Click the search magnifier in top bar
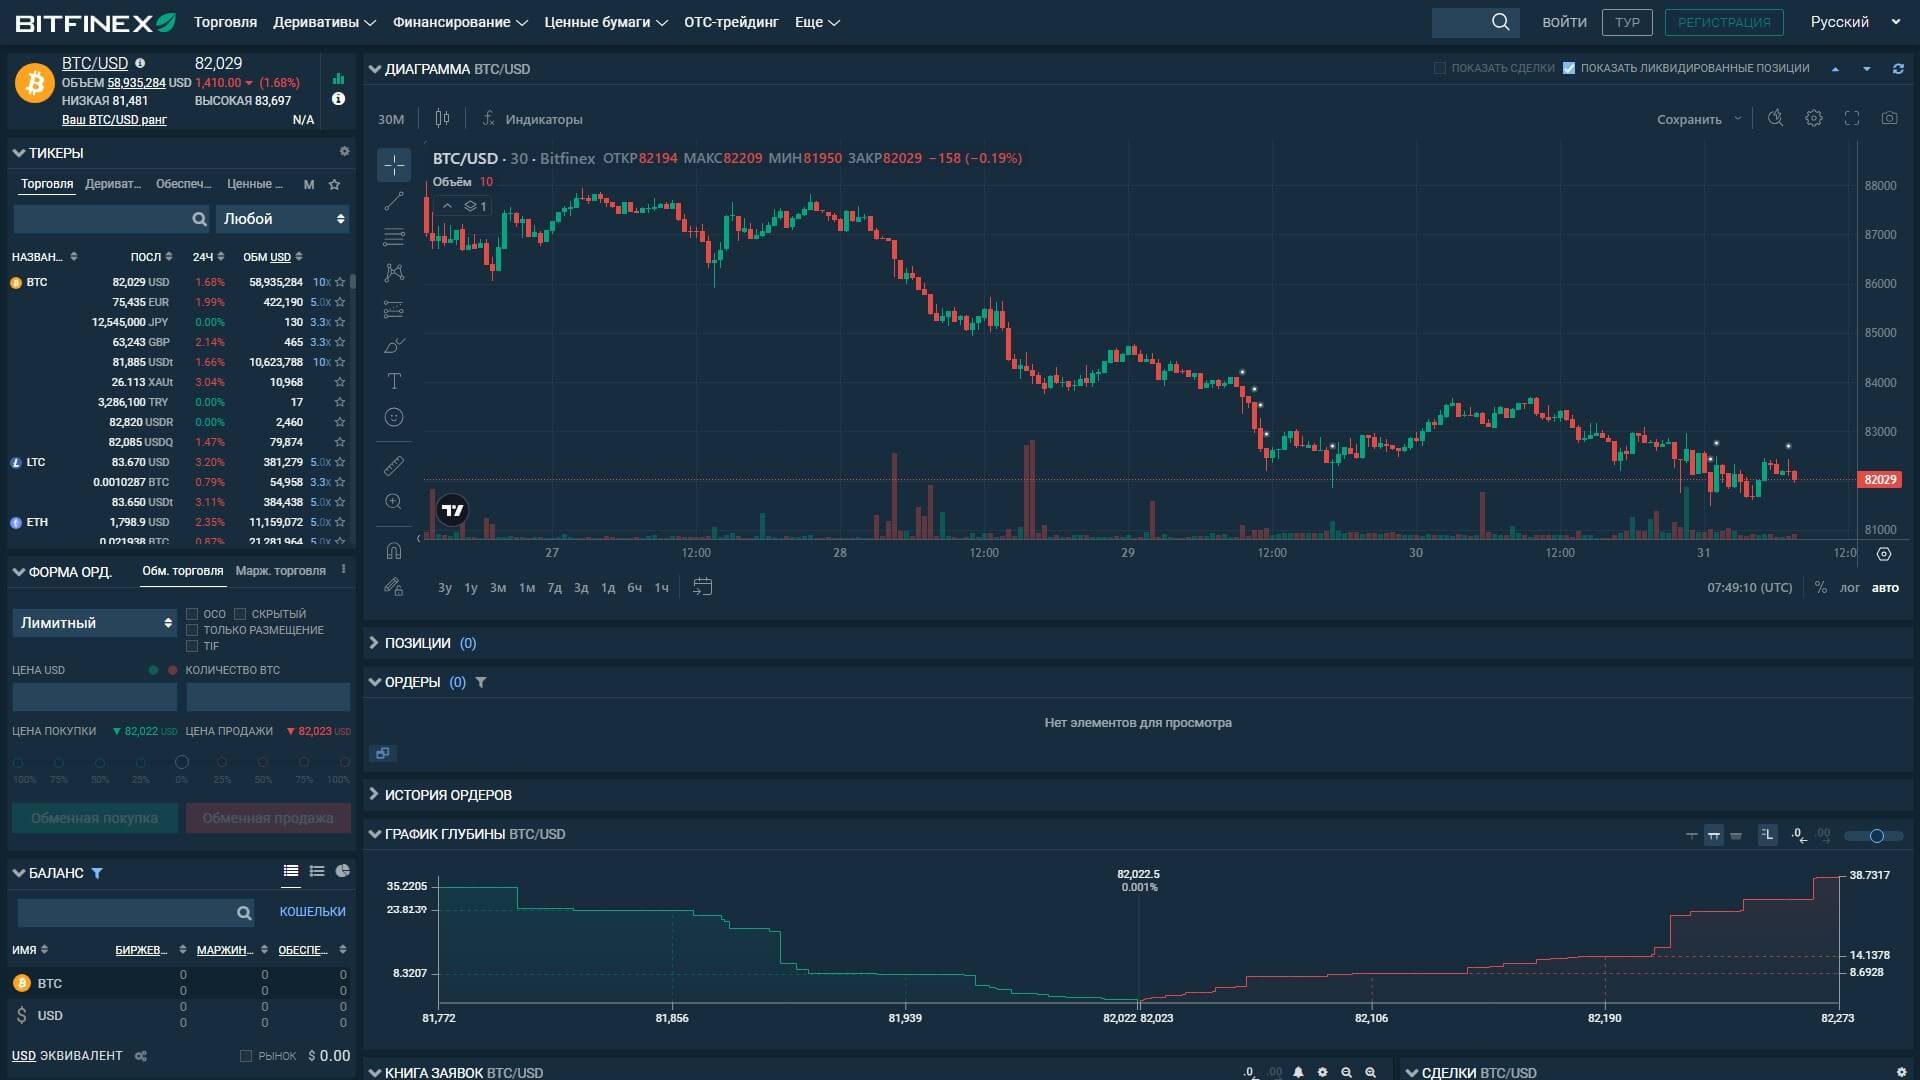This screenshot has height=1080, width=1920. tap(1500, 22)
